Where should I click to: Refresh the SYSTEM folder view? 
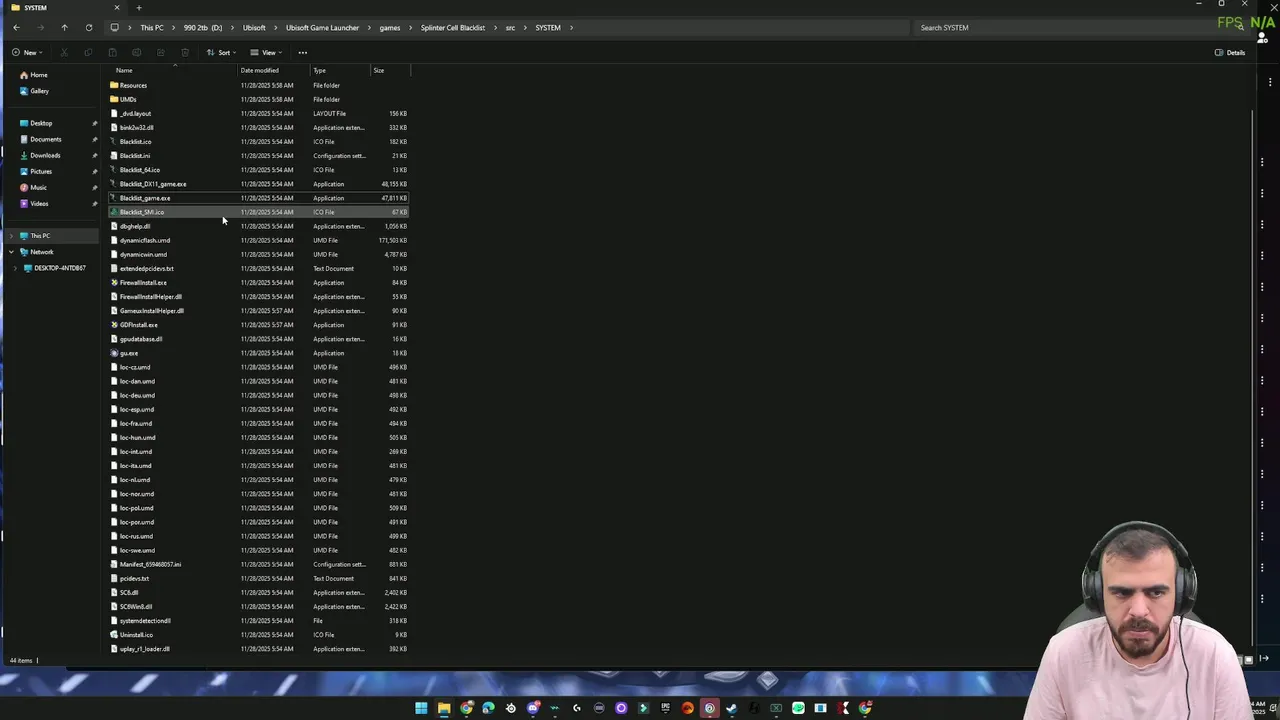[x=89, y=27]
